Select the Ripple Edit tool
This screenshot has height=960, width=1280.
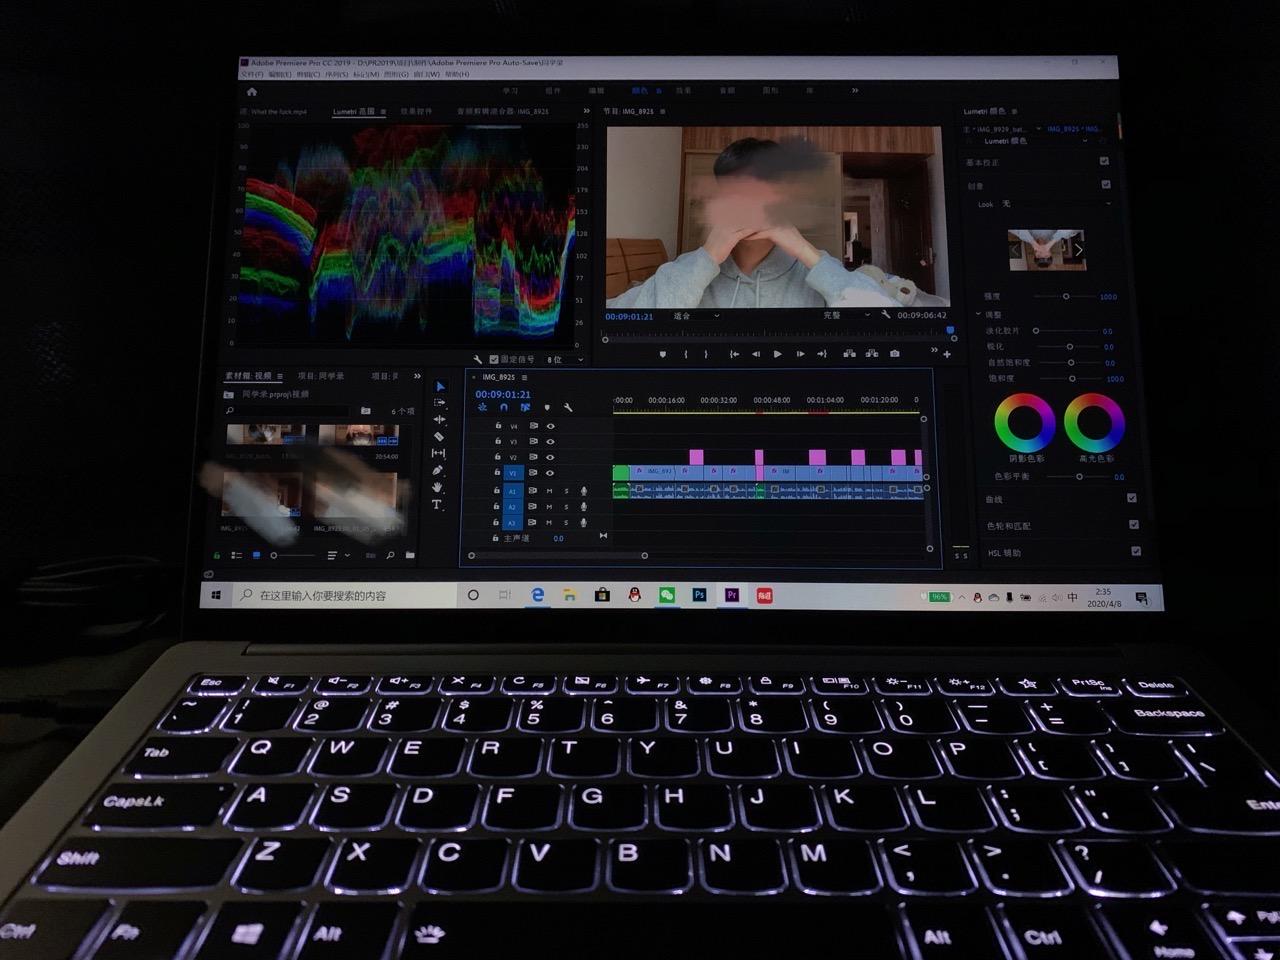(x=439, y=420)
